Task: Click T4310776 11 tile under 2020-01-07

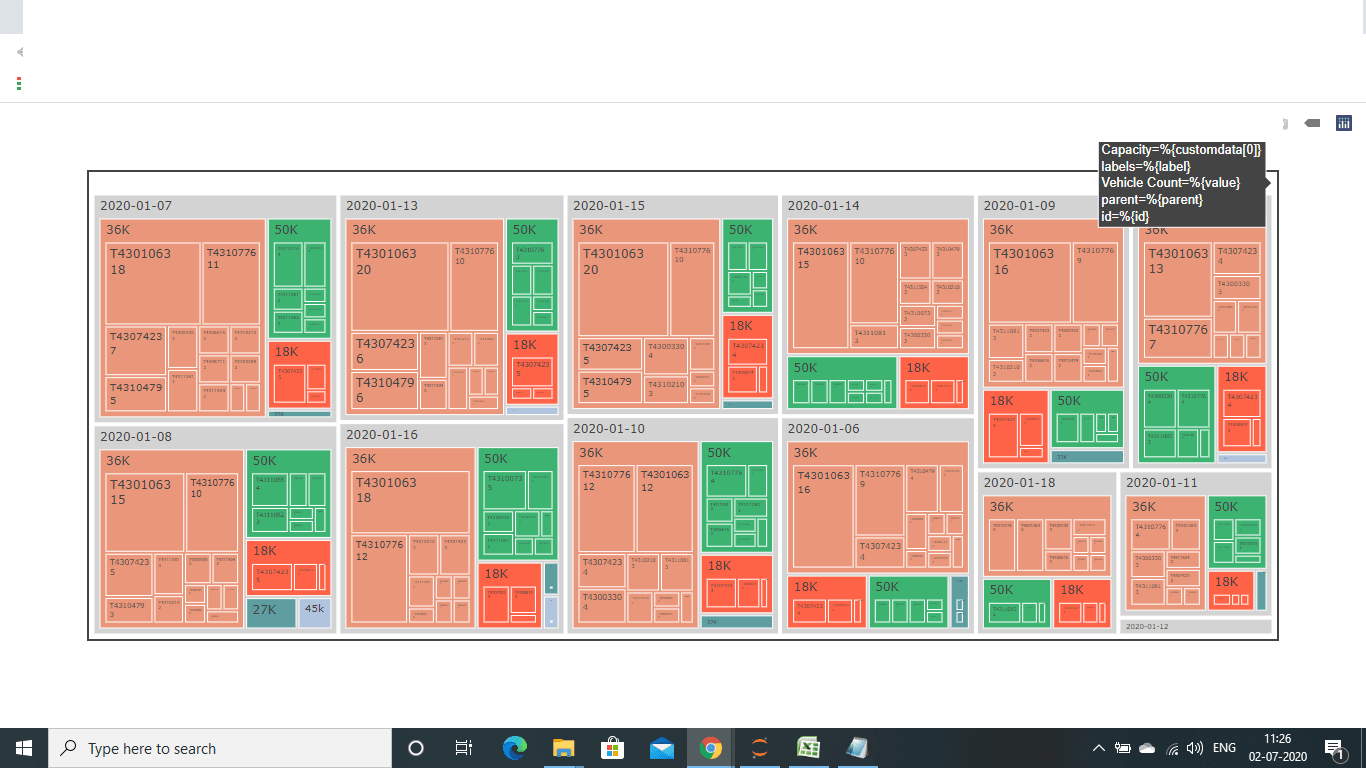Action: tap(232, 283)
